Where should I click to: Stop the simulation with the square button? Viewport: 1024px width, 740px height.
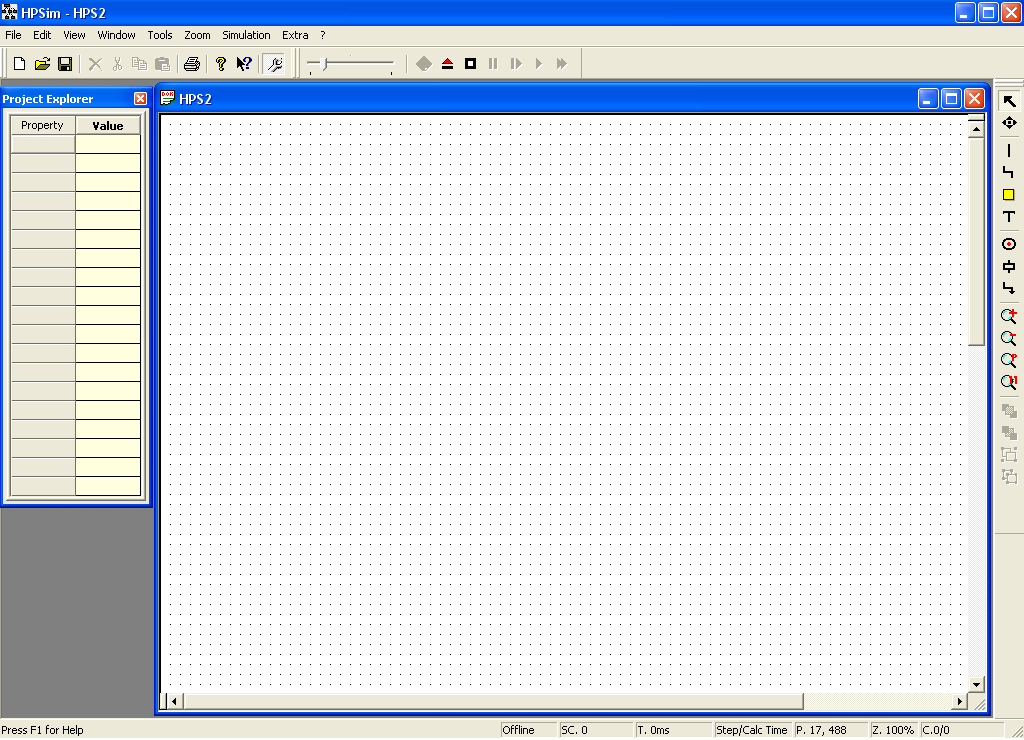click(470, 63)
